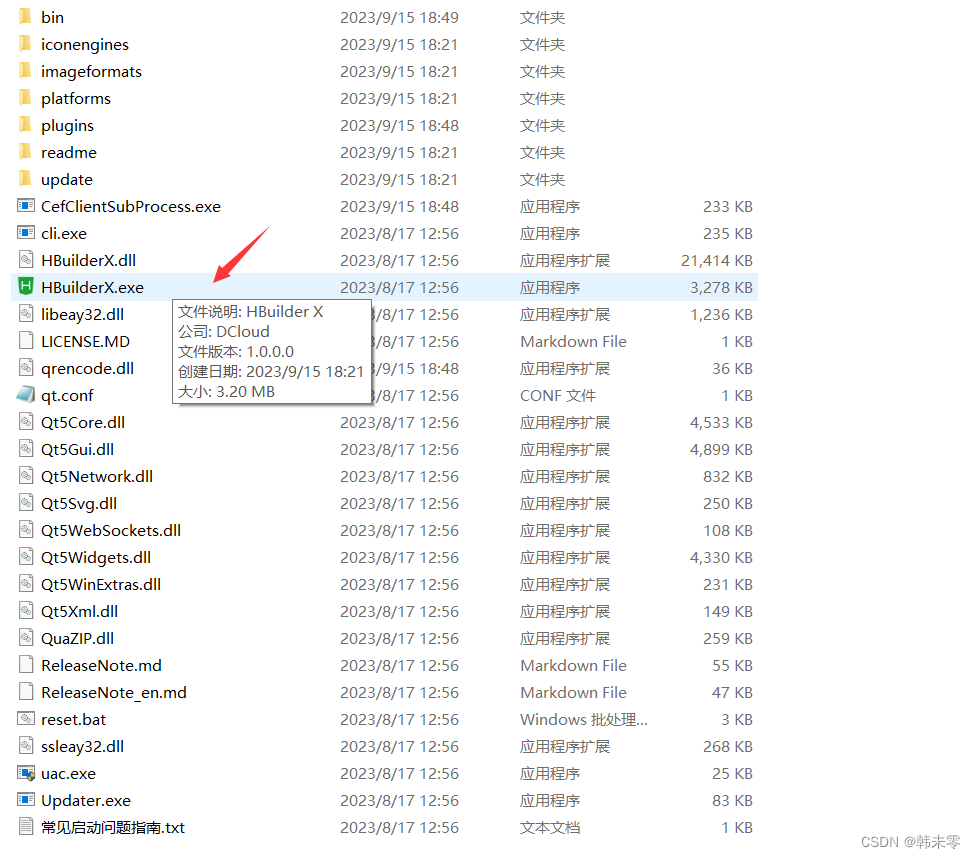Open the plugins folder
Screen dimensions: 976x859
(67, 125)
